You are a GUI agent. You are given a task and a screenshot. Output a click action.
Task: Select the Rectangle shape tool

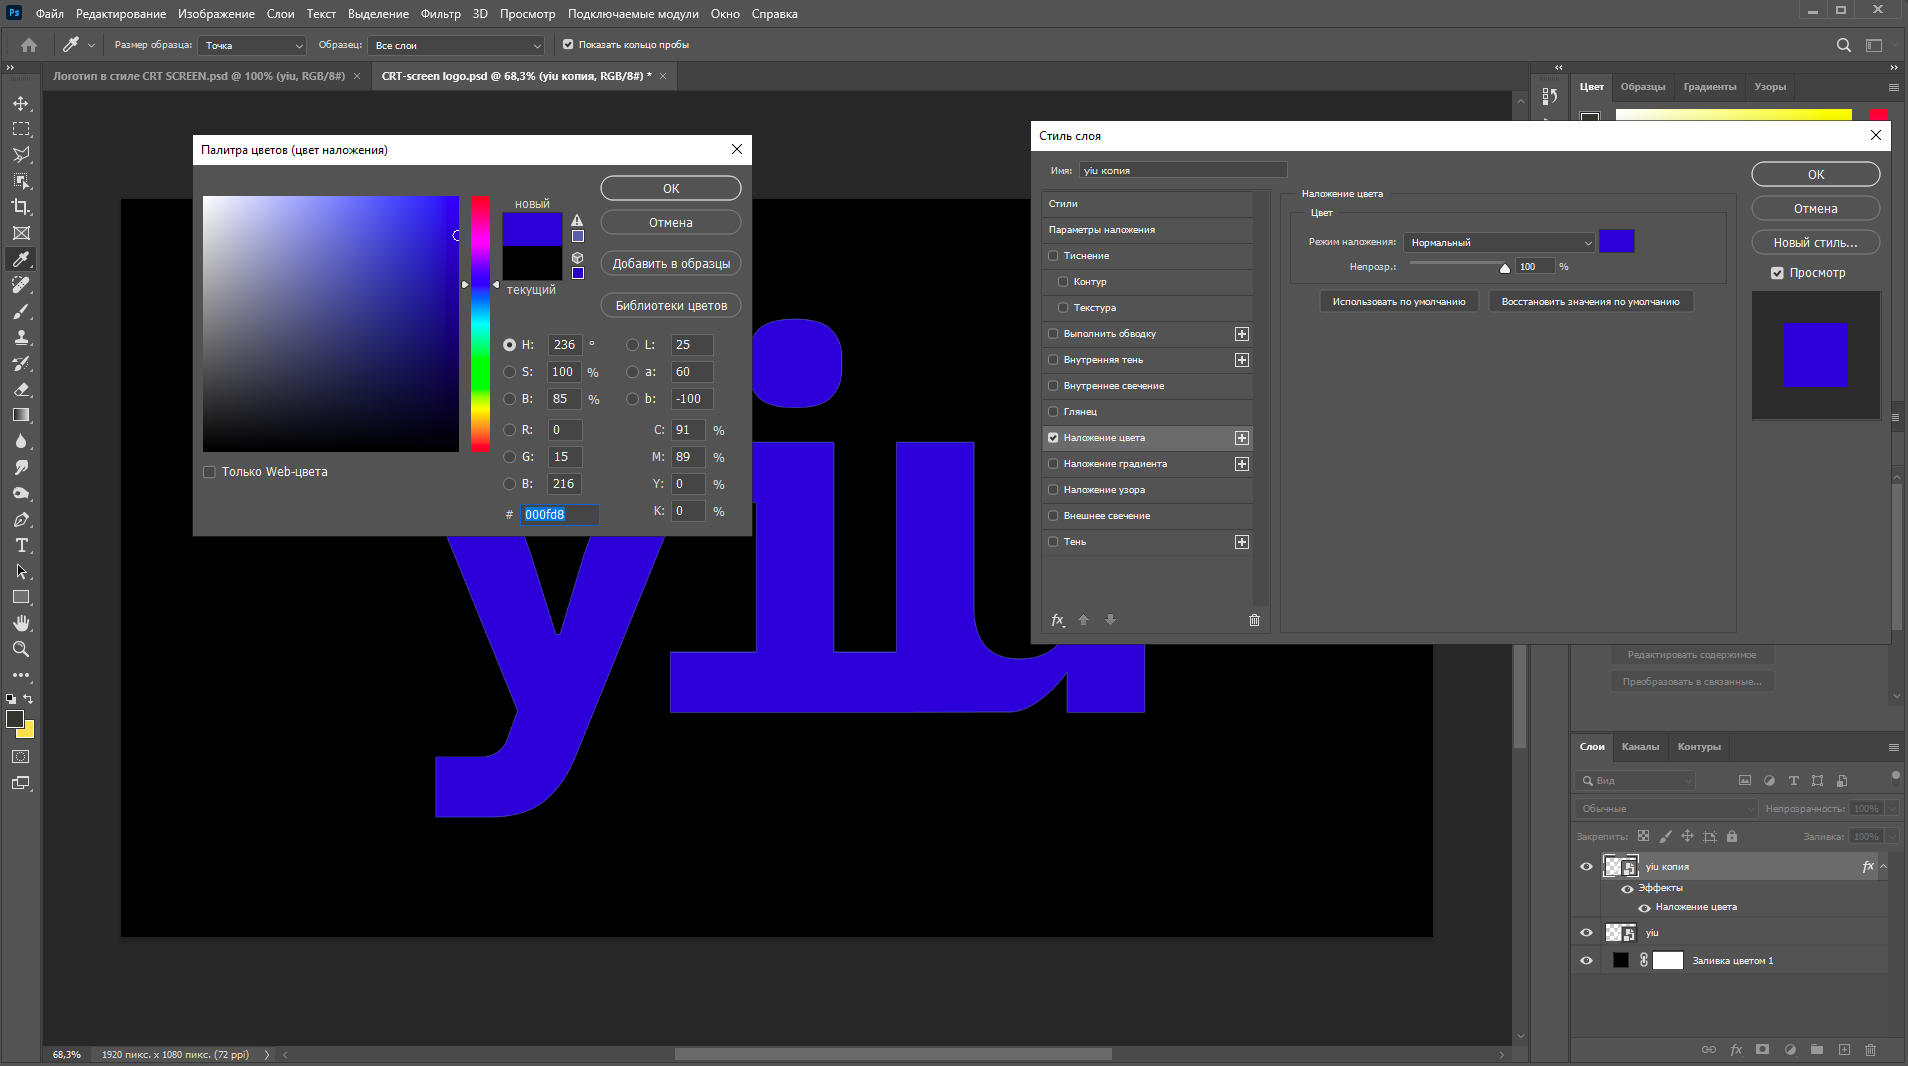[21, 597]
